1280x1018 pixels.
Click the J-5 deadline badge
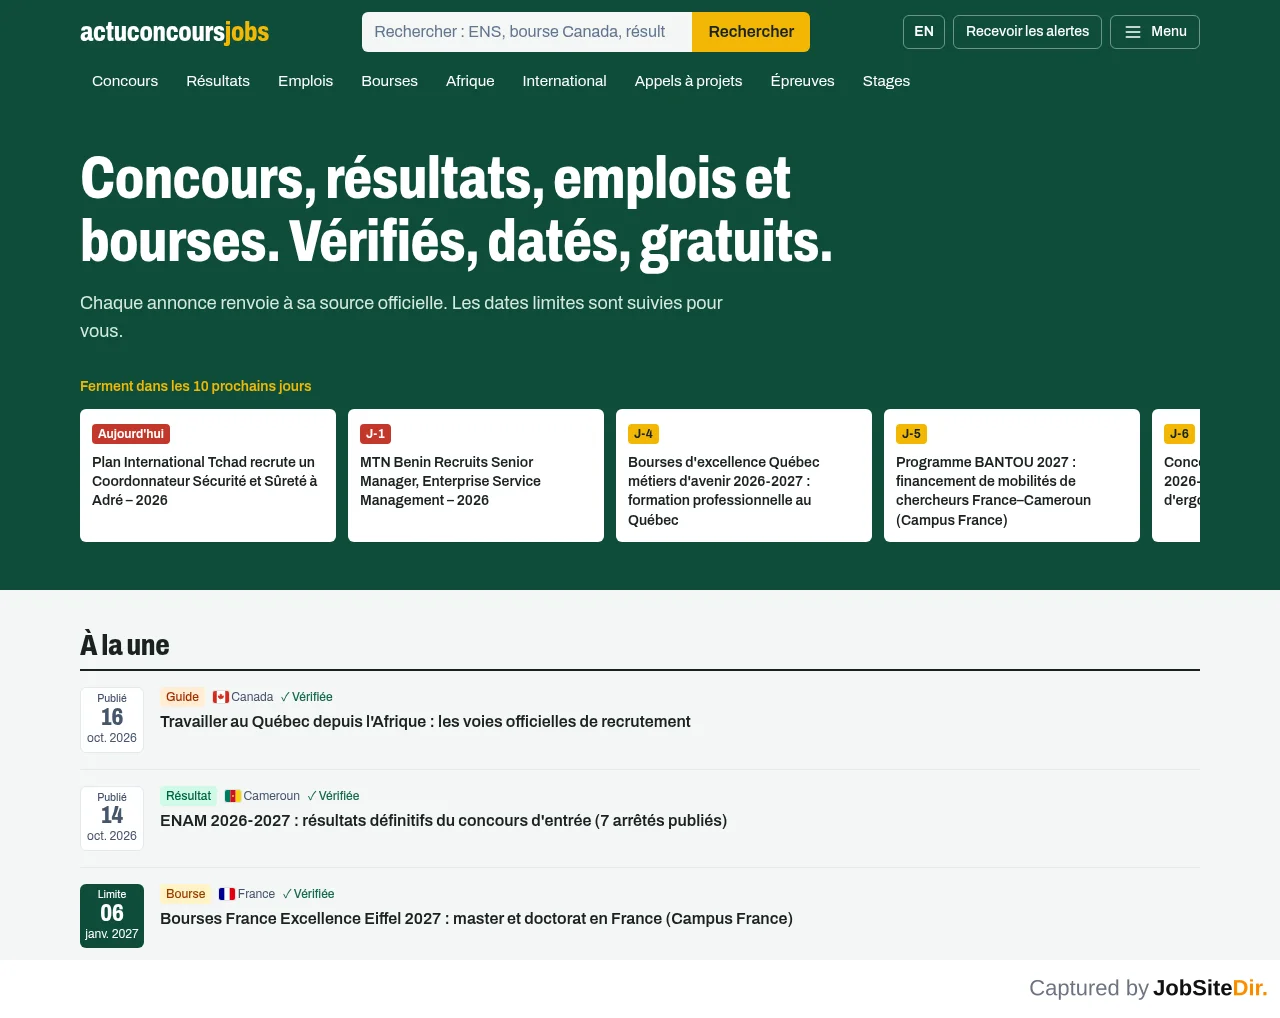pyautogui.click(x=911, y=434)
